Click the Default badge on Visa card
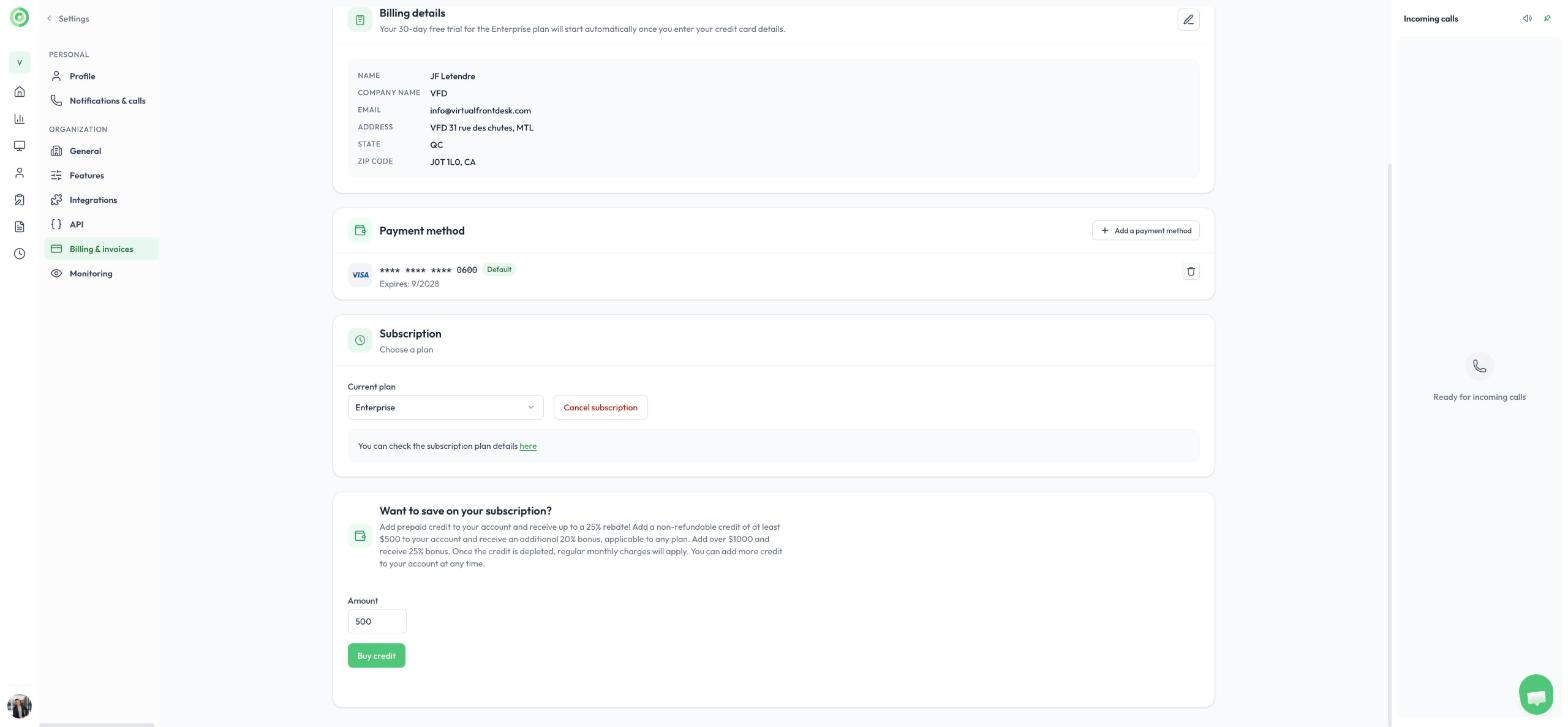 (499, 269)
